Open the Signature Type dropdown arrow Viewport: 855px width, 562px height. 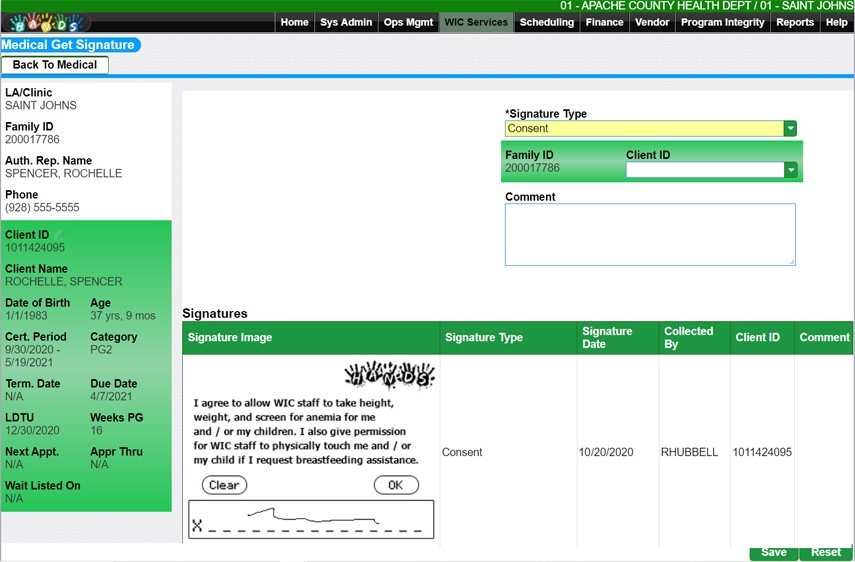(x=790, y=129)
